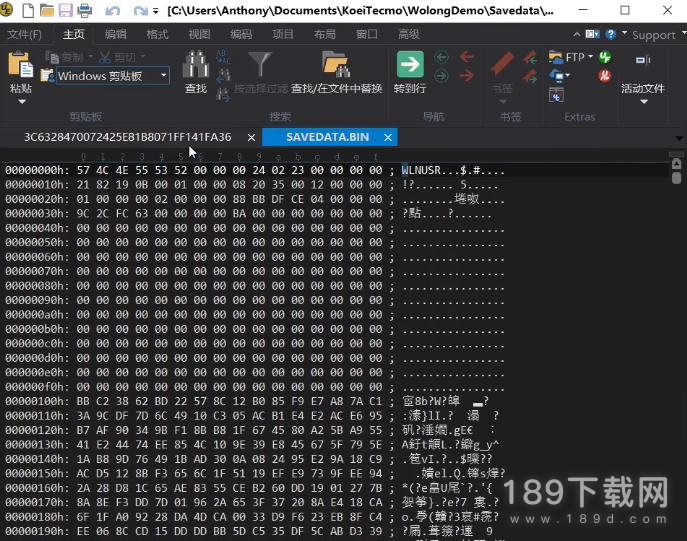Click the 视图 View ribbon tab
687x541 pixels.
pyautogui.click(x=200, y=34)
